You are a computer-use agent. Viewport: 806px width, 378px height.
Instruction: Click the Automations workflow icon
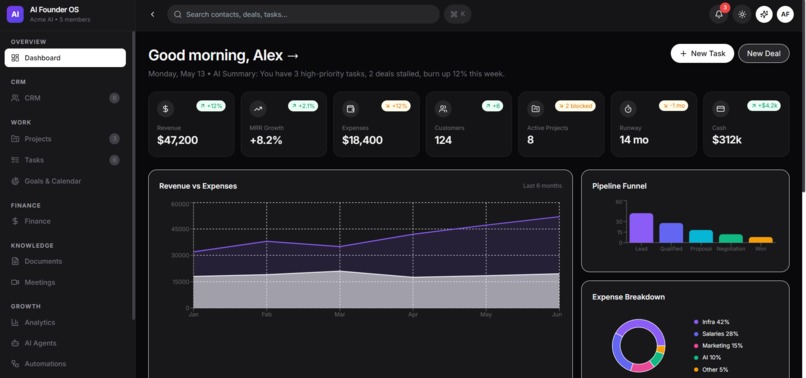[15, 364]
